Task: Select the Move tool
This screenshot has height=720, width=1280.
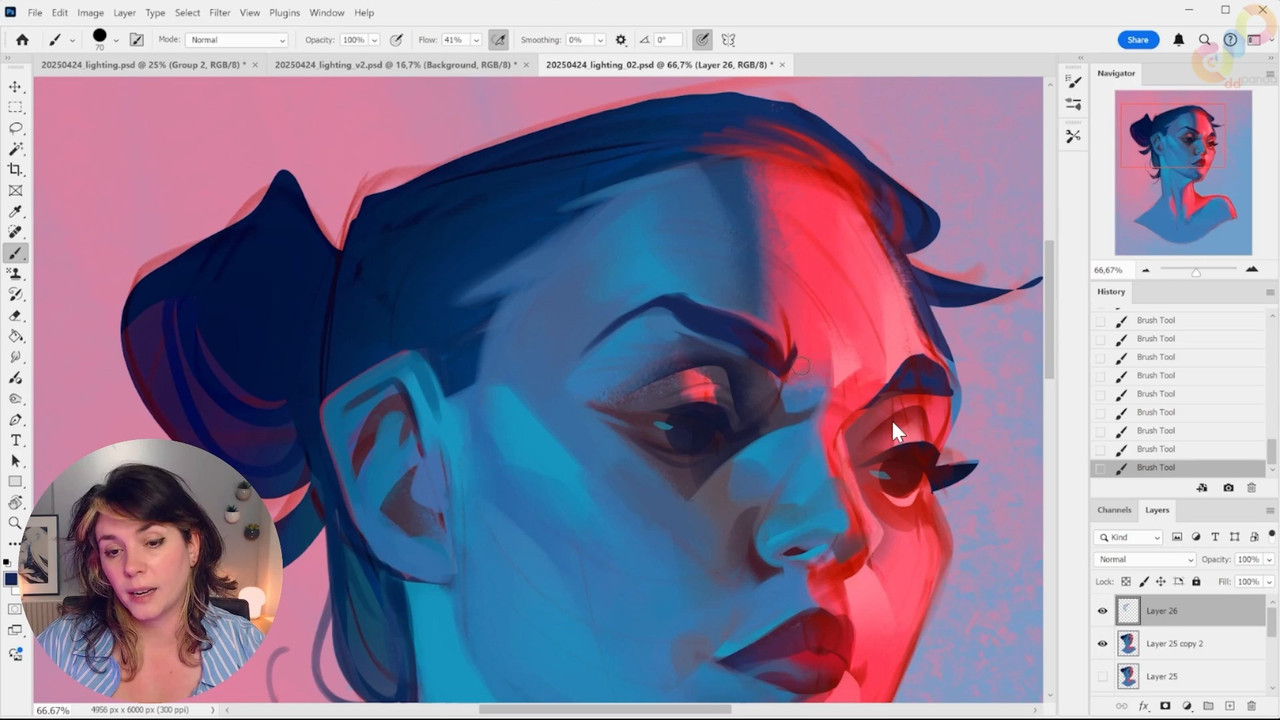Action: click(x=15, y=86)
